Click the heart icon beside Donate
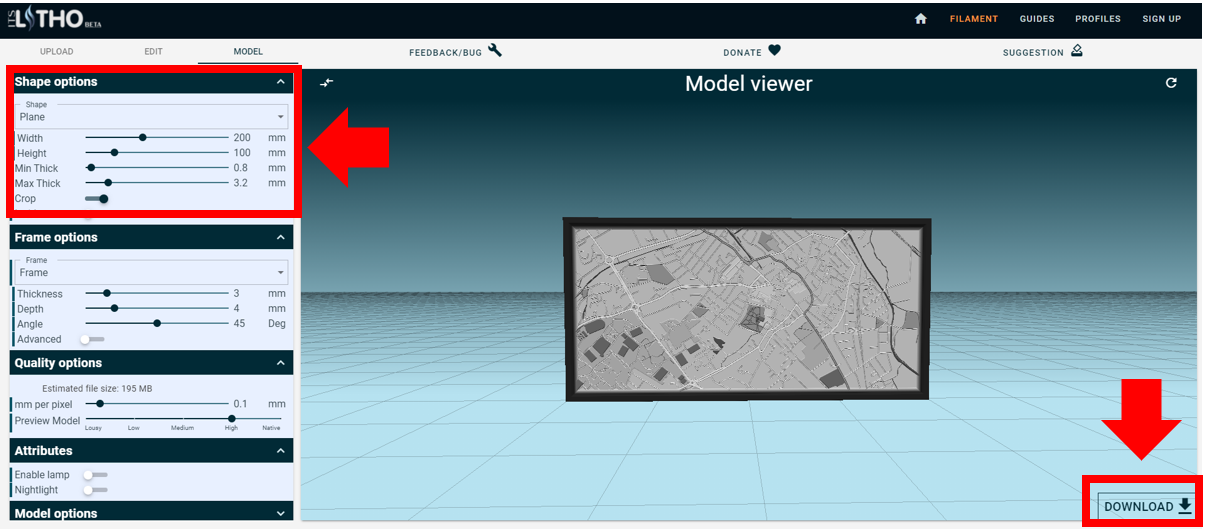The image size is (1205, 529). (x=774, y=51)
